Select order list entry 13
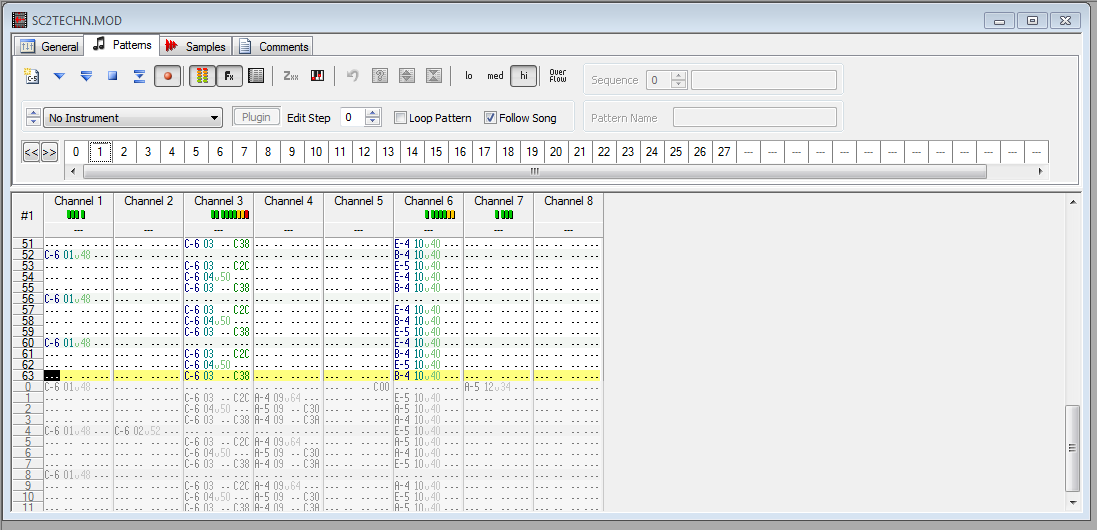1097x530 pixels. tap(388, 152)
